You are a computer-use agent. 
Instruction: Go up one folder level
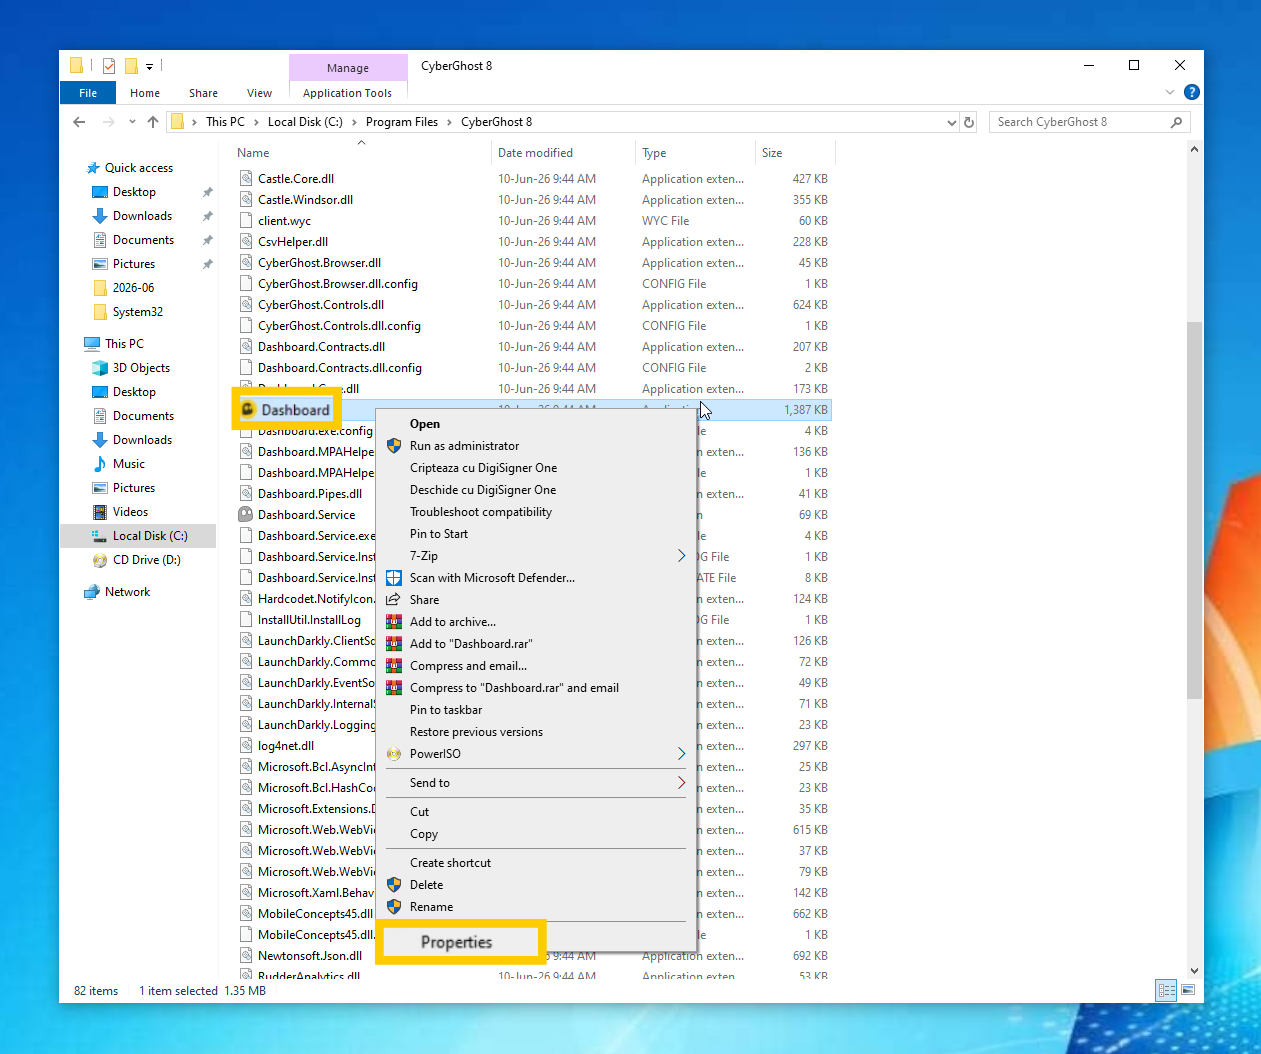pyautogui.click(x=153, y=122)
